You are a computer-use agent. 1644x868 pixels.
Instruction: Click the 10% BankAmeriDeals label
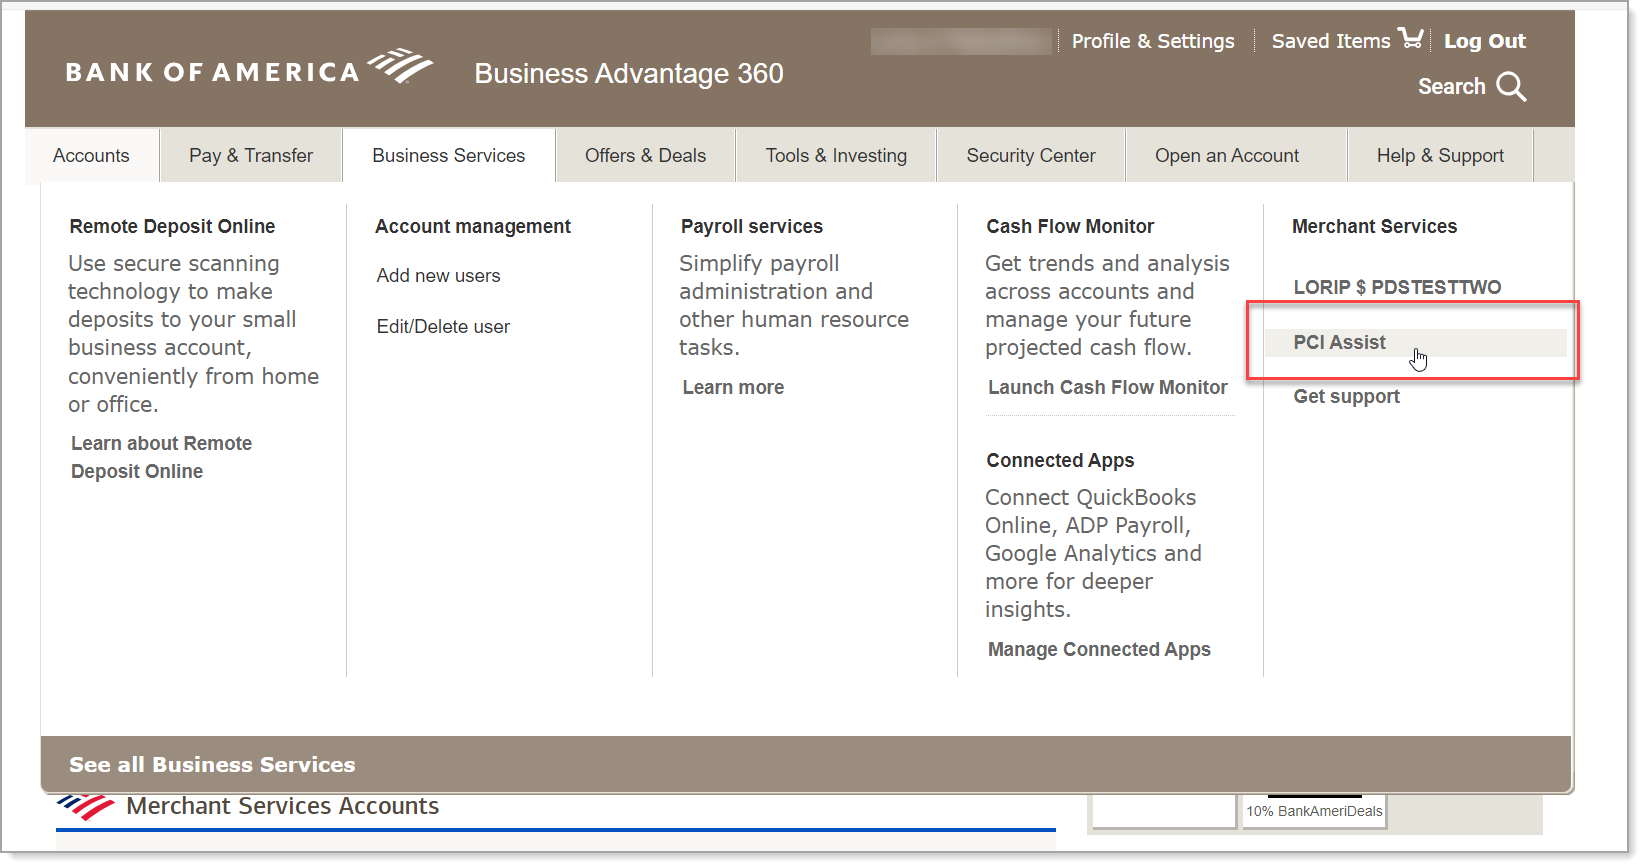tap(1314, 811)
